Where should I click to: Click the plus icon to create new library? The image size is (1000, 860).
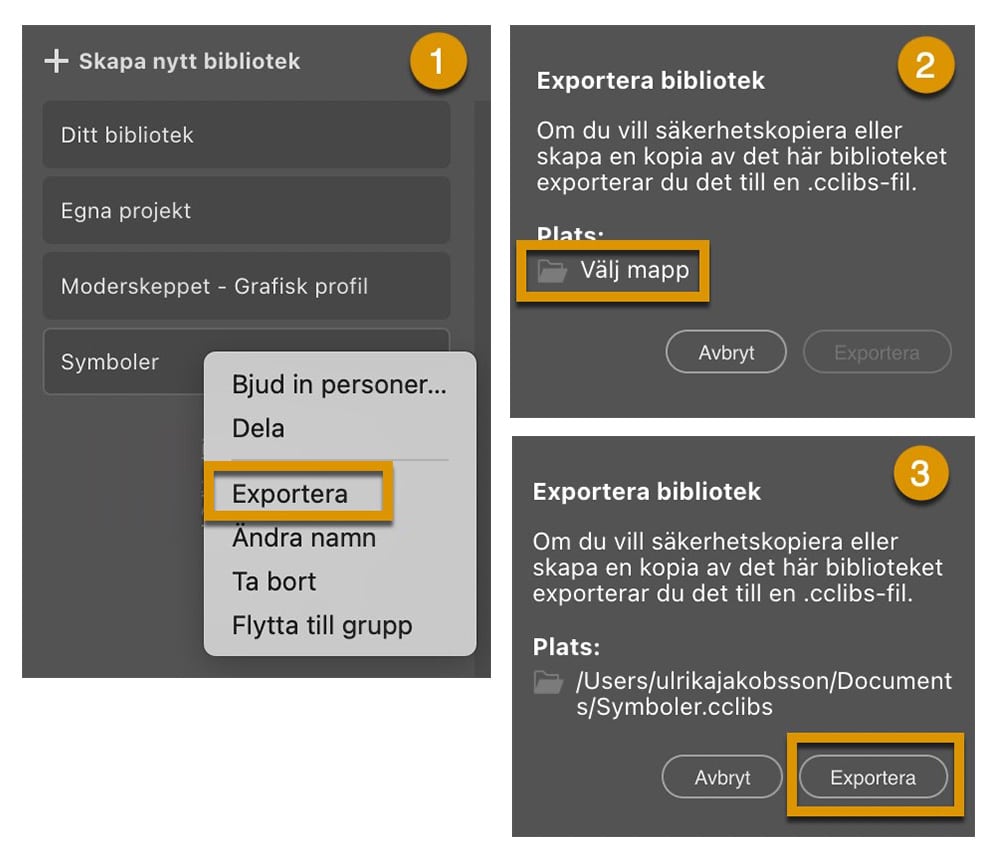[55, 61]
